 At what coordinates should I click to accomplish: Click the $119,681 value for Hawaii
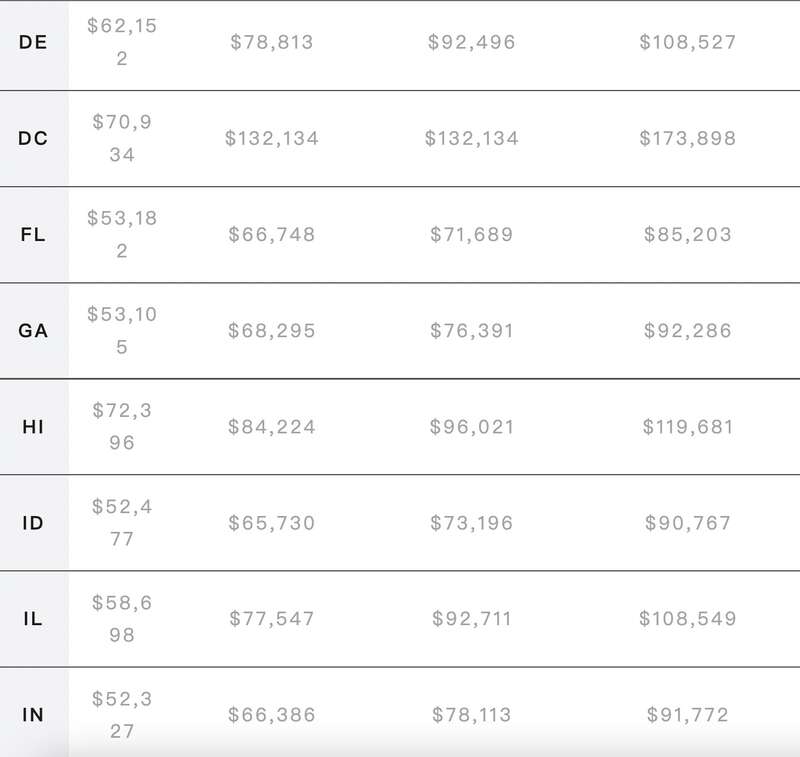coord(688,427)
